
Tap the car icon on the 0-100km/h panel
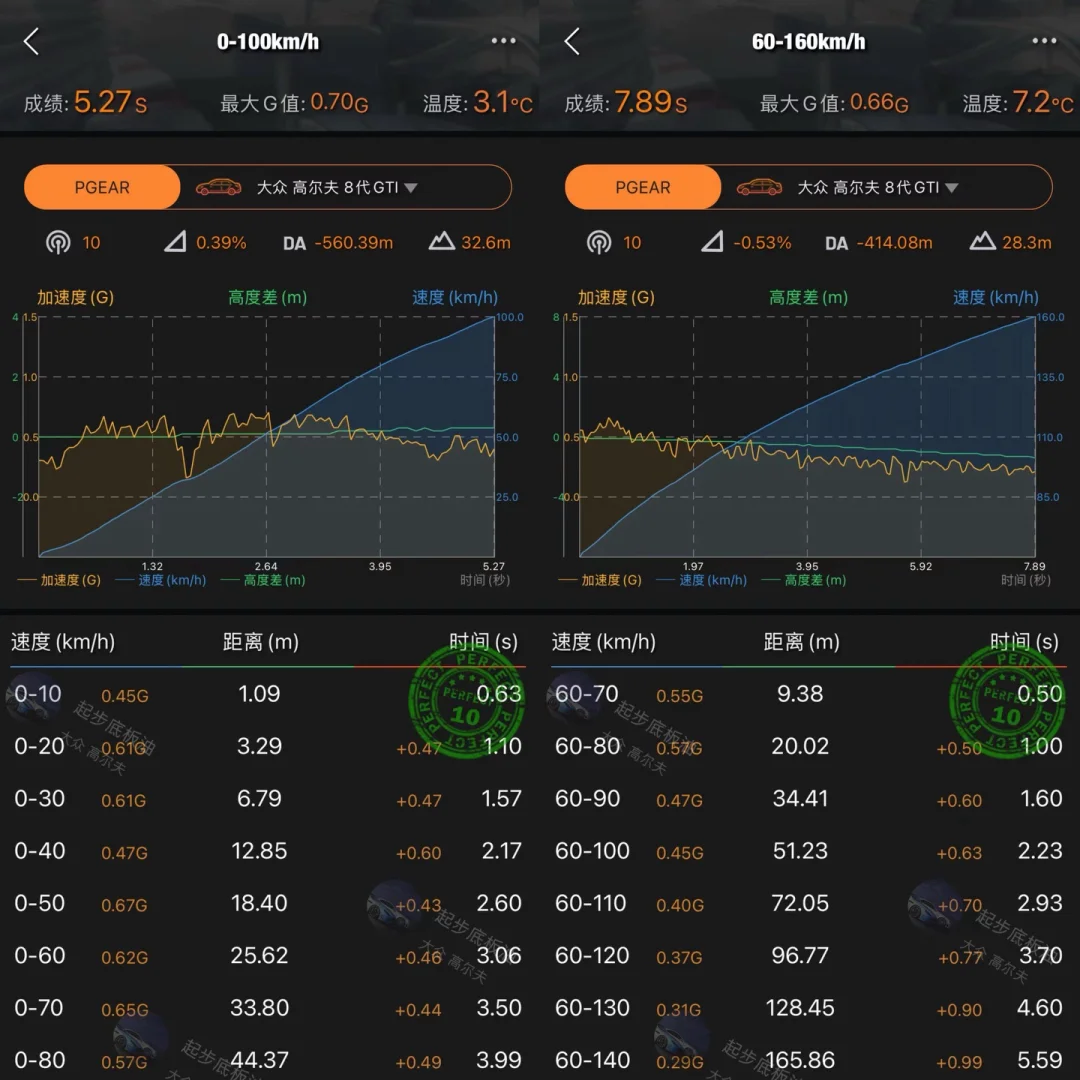coord(218,187)
